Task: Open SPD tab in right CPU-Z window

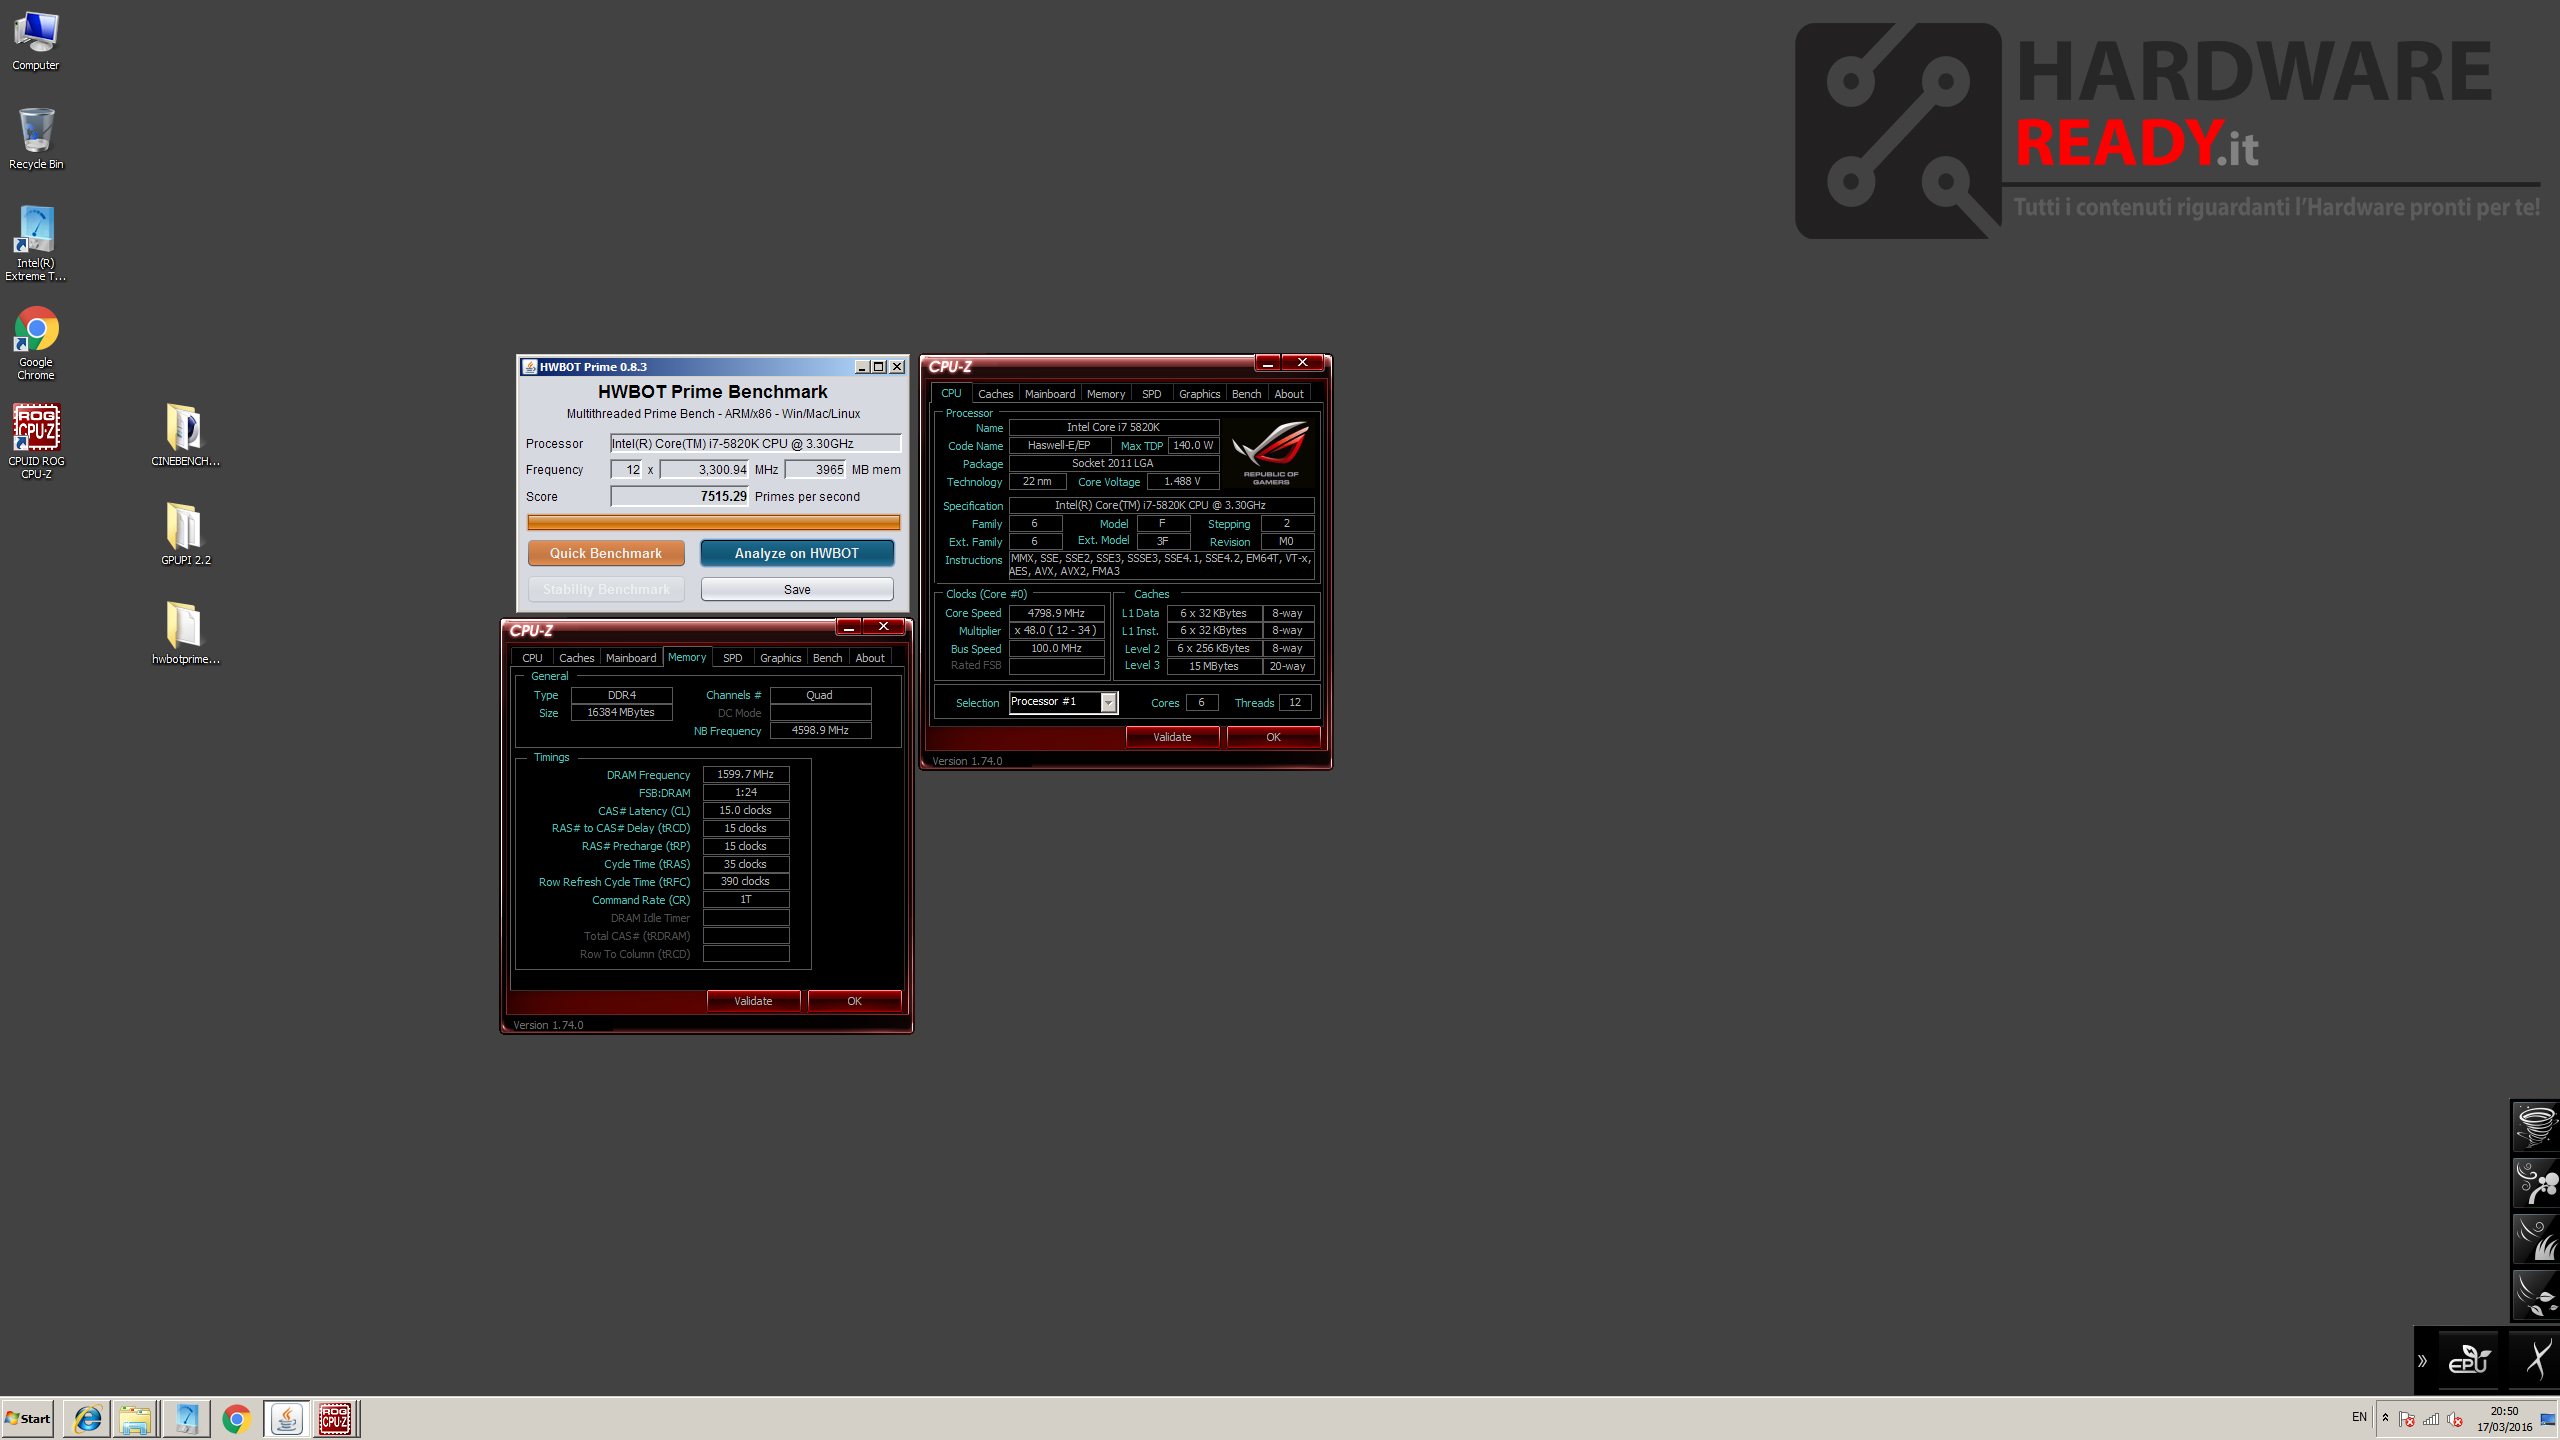Action: tap(1152, 394)
